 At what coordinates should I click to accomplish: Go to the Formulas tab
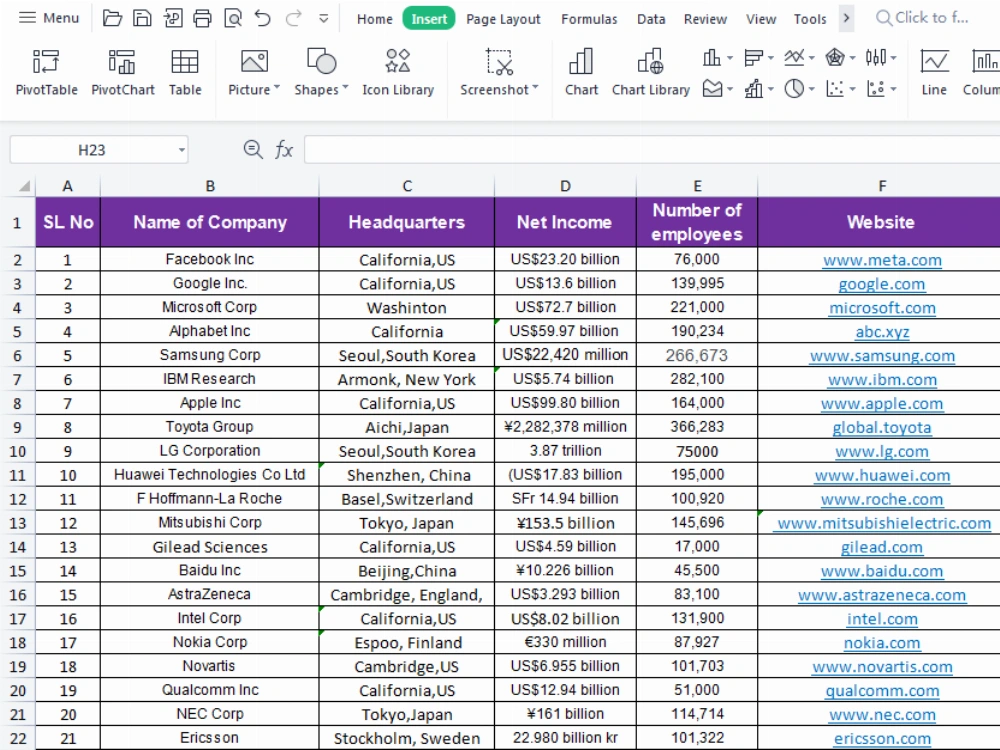(589, 19)
